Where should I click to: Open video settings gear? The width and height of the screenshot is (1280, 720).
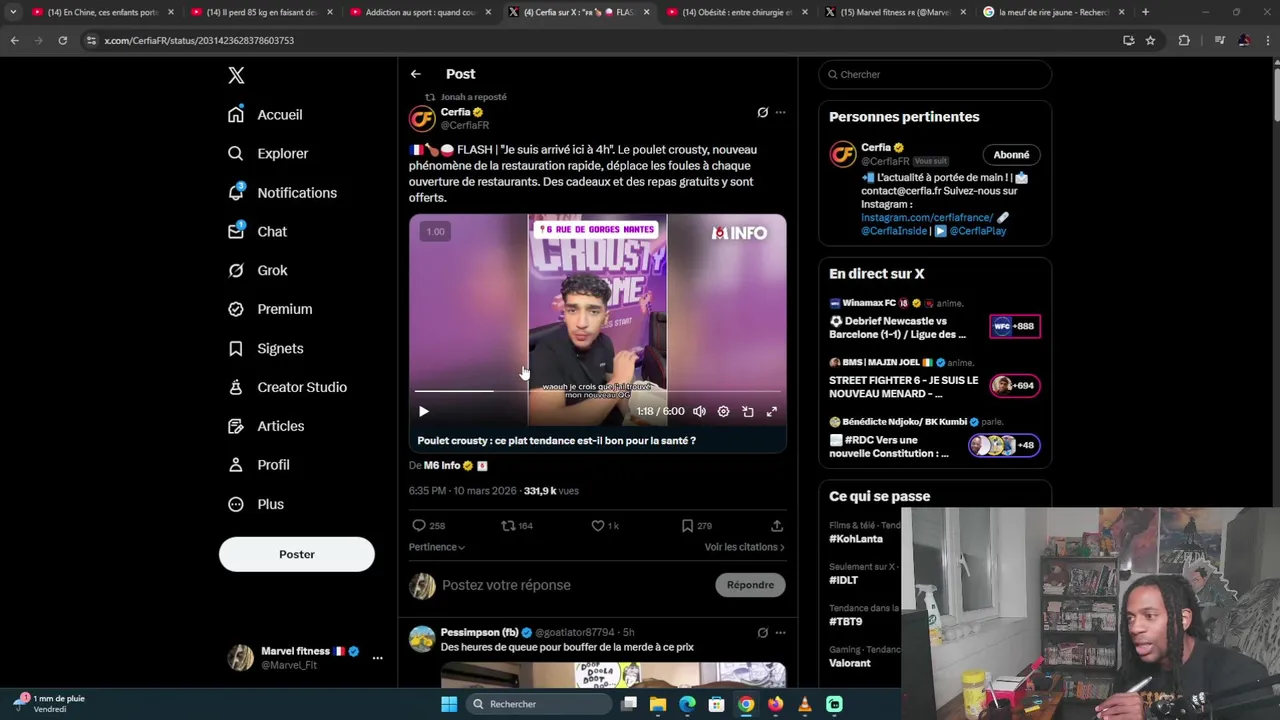click(723, 411)
